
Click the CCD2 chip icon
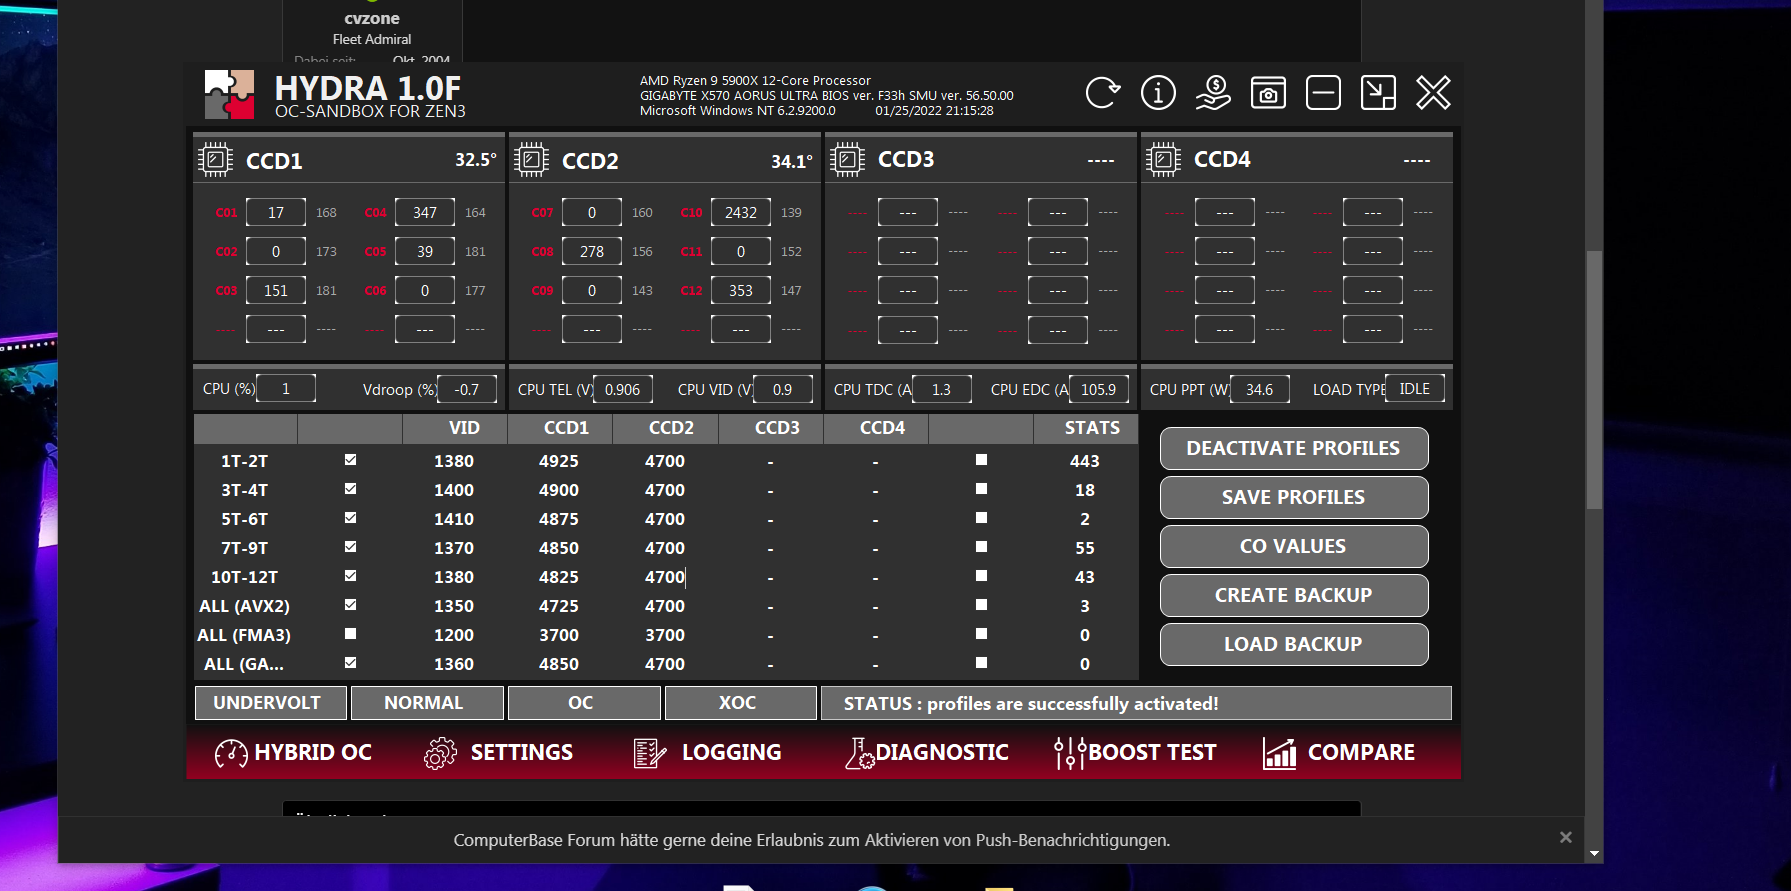pos(531,160)
